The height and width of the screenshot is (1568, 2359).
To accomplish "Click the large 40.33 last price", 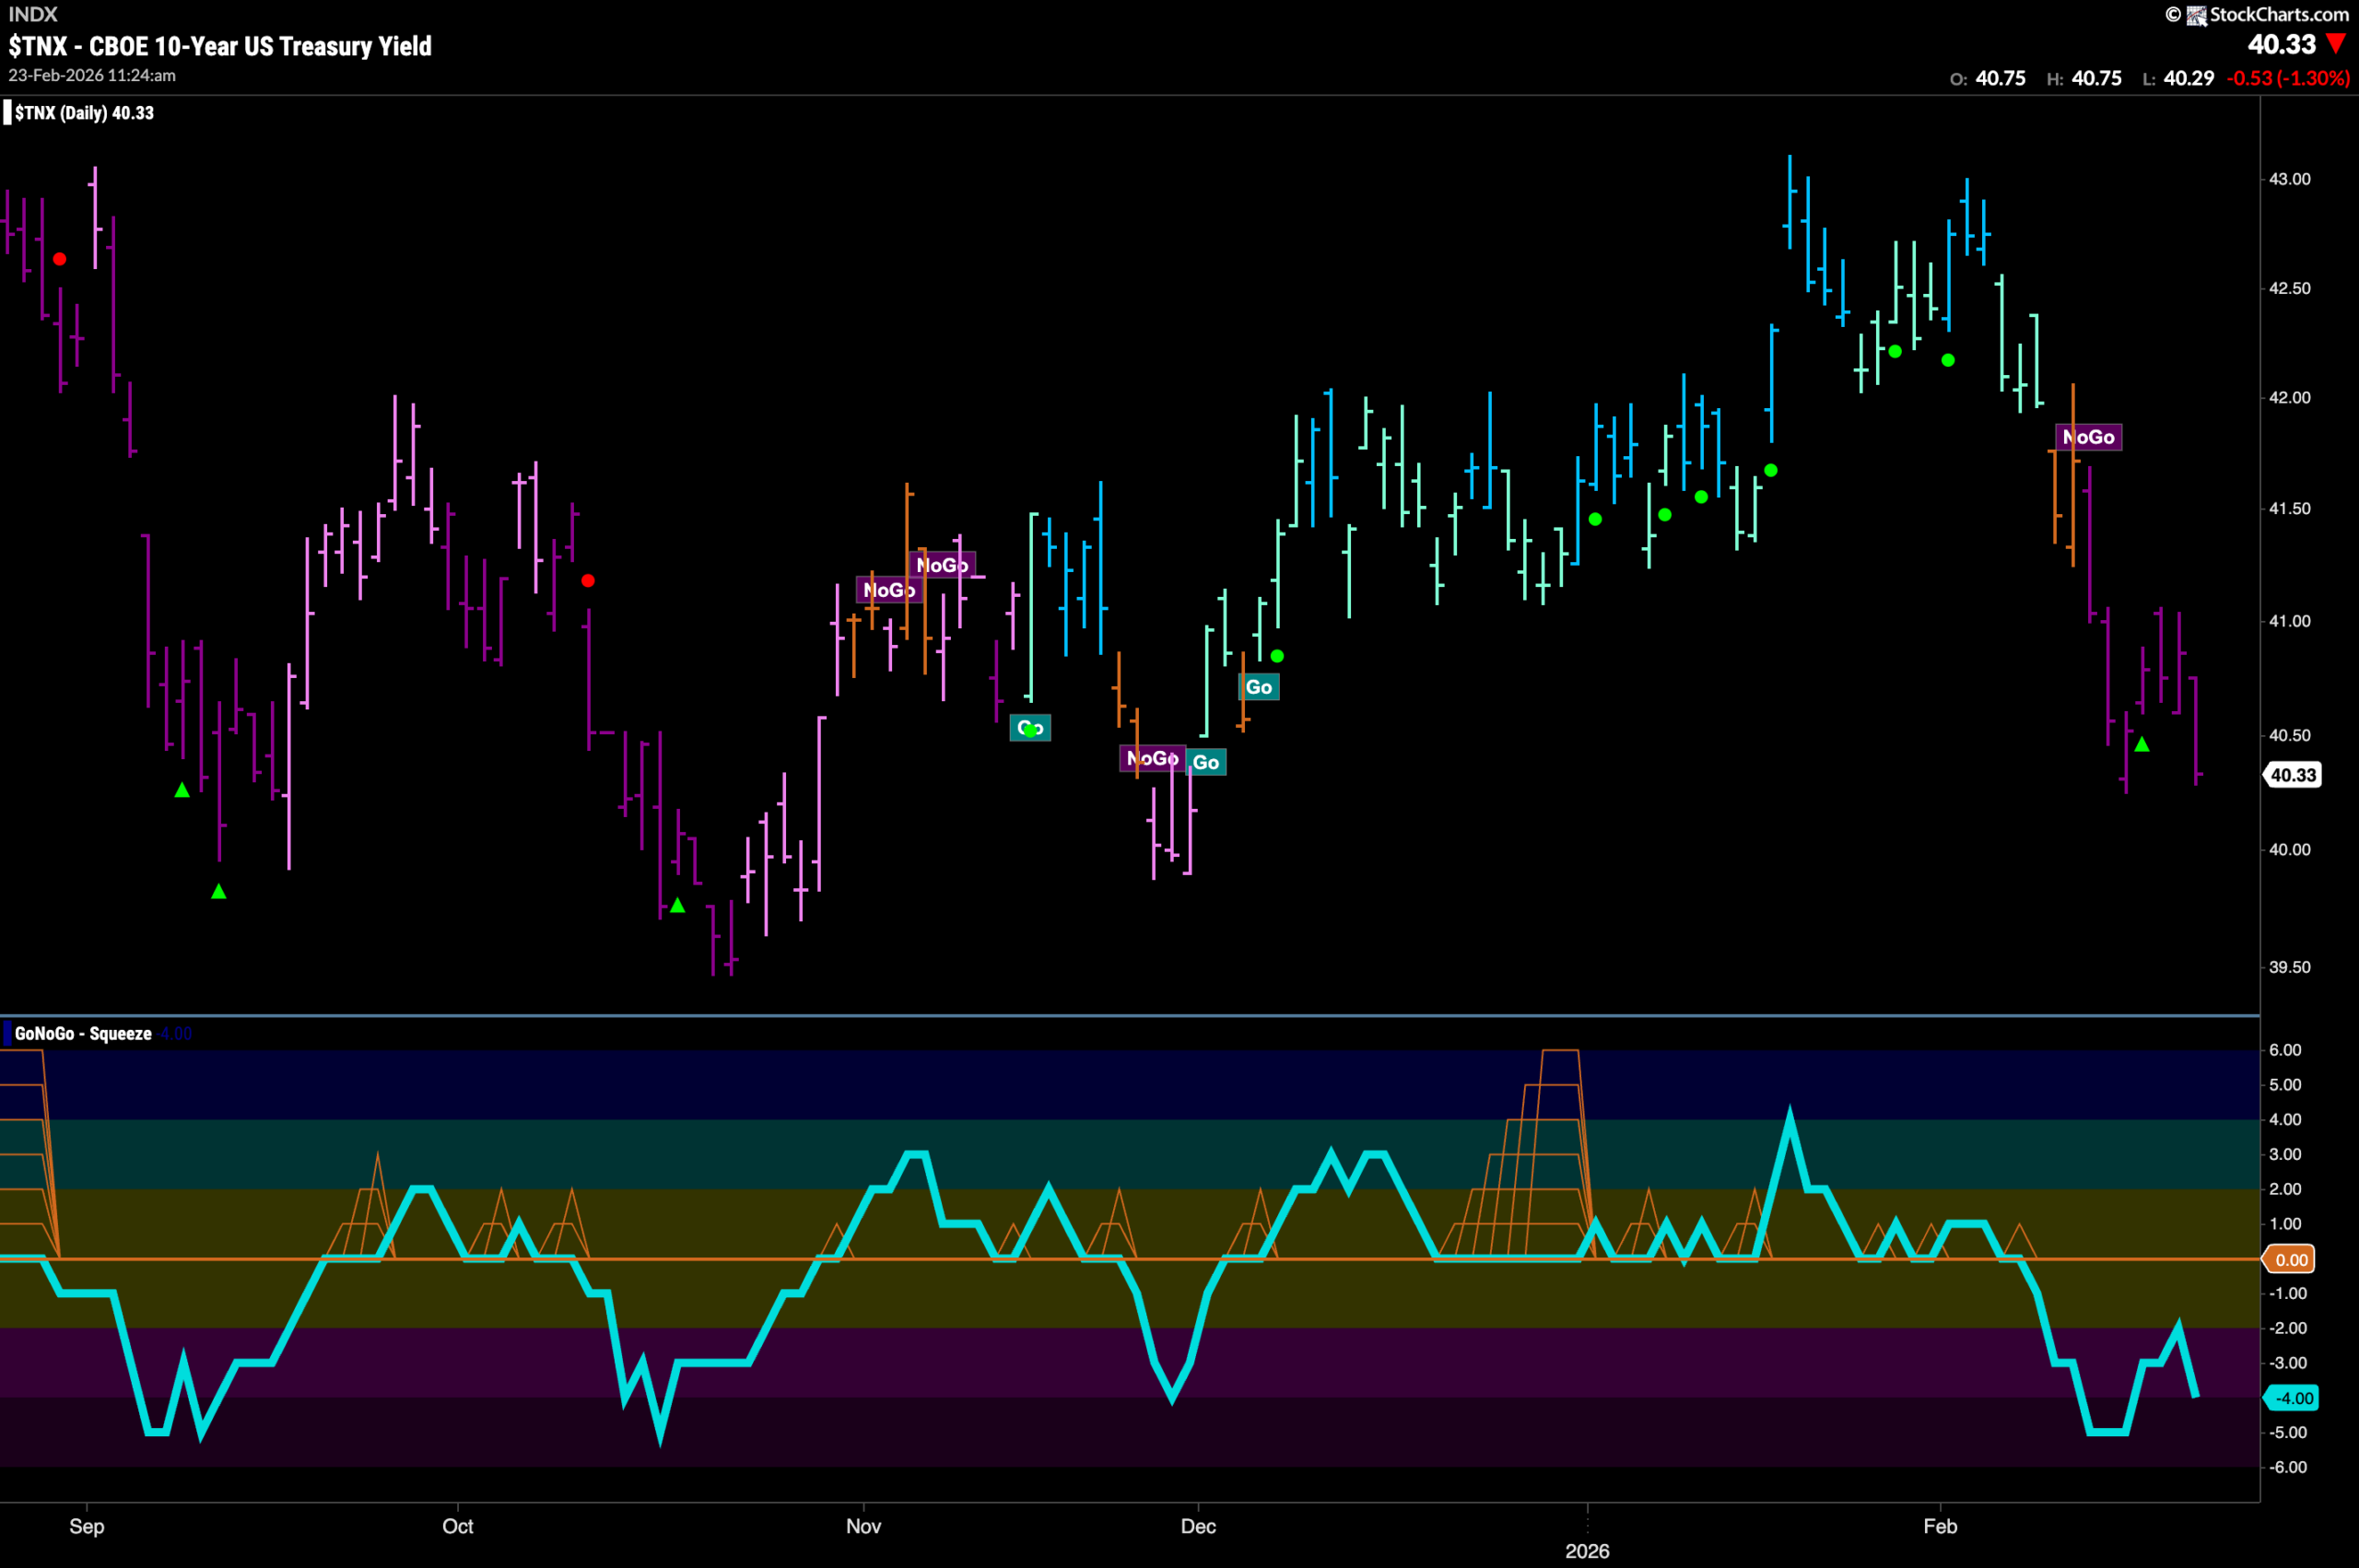I will (2281, 44).
